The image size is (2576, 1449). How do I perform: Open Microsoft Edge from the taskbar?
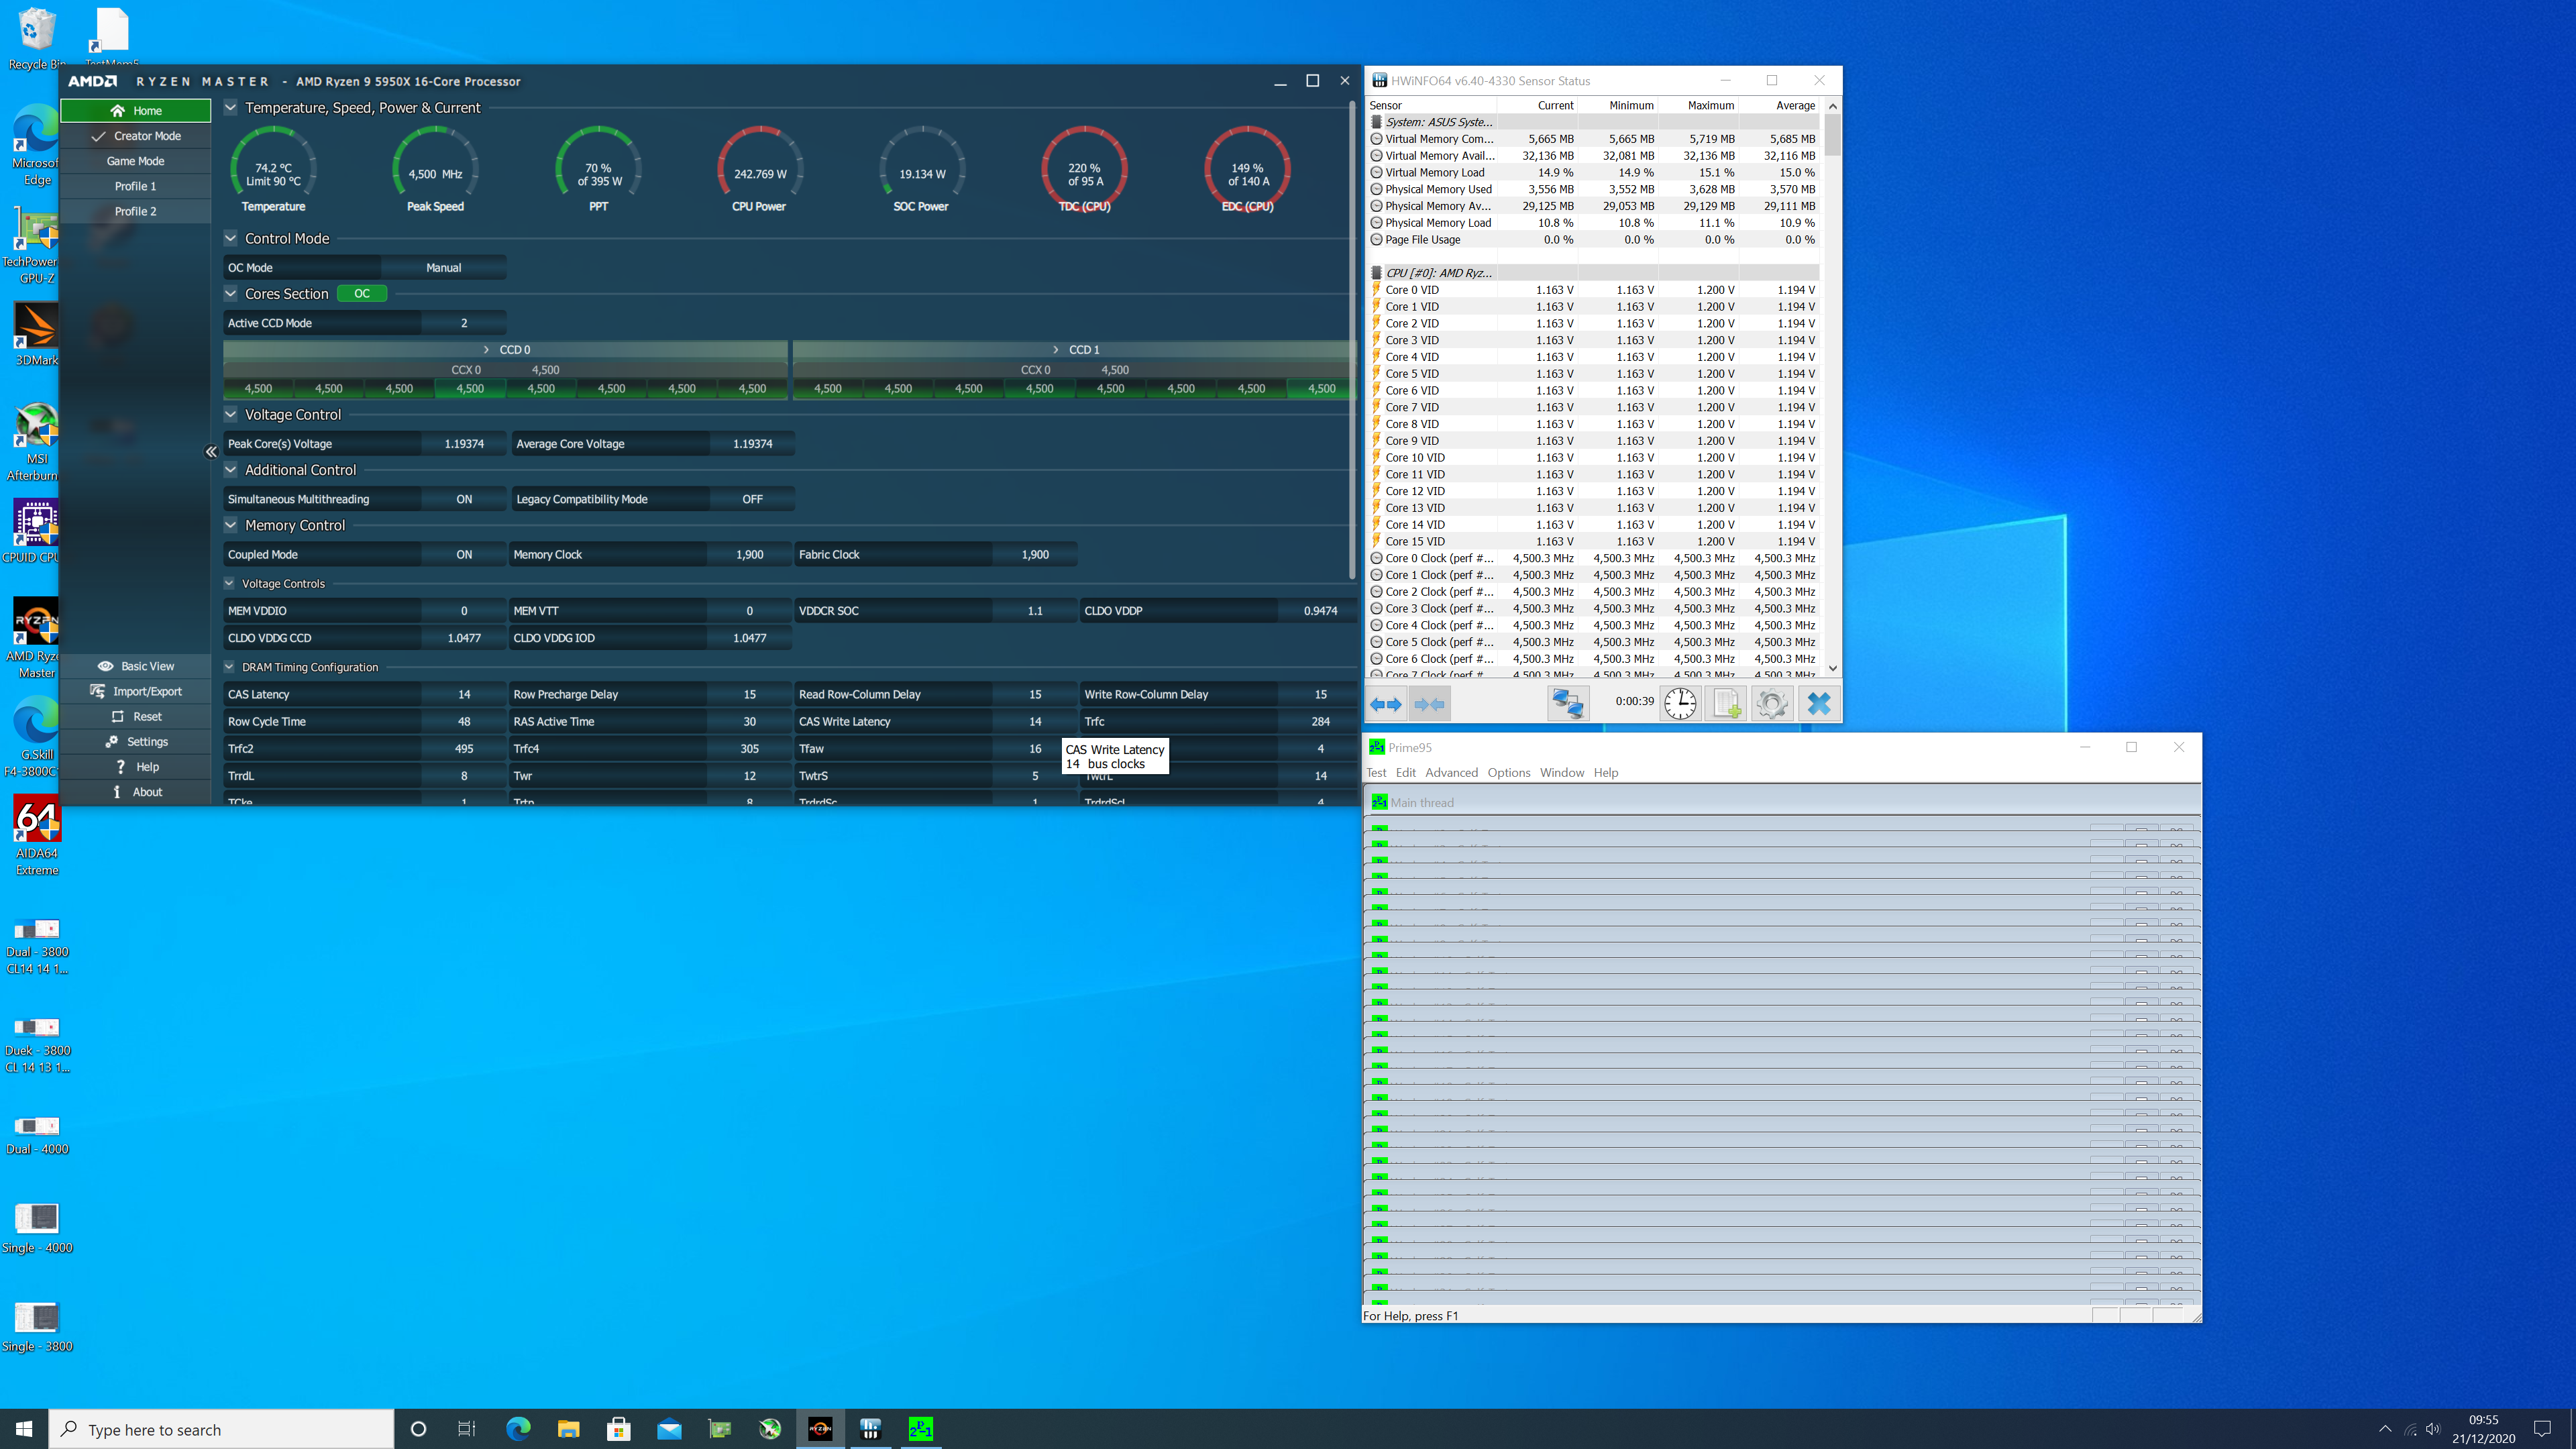(x=518, y=1429)
